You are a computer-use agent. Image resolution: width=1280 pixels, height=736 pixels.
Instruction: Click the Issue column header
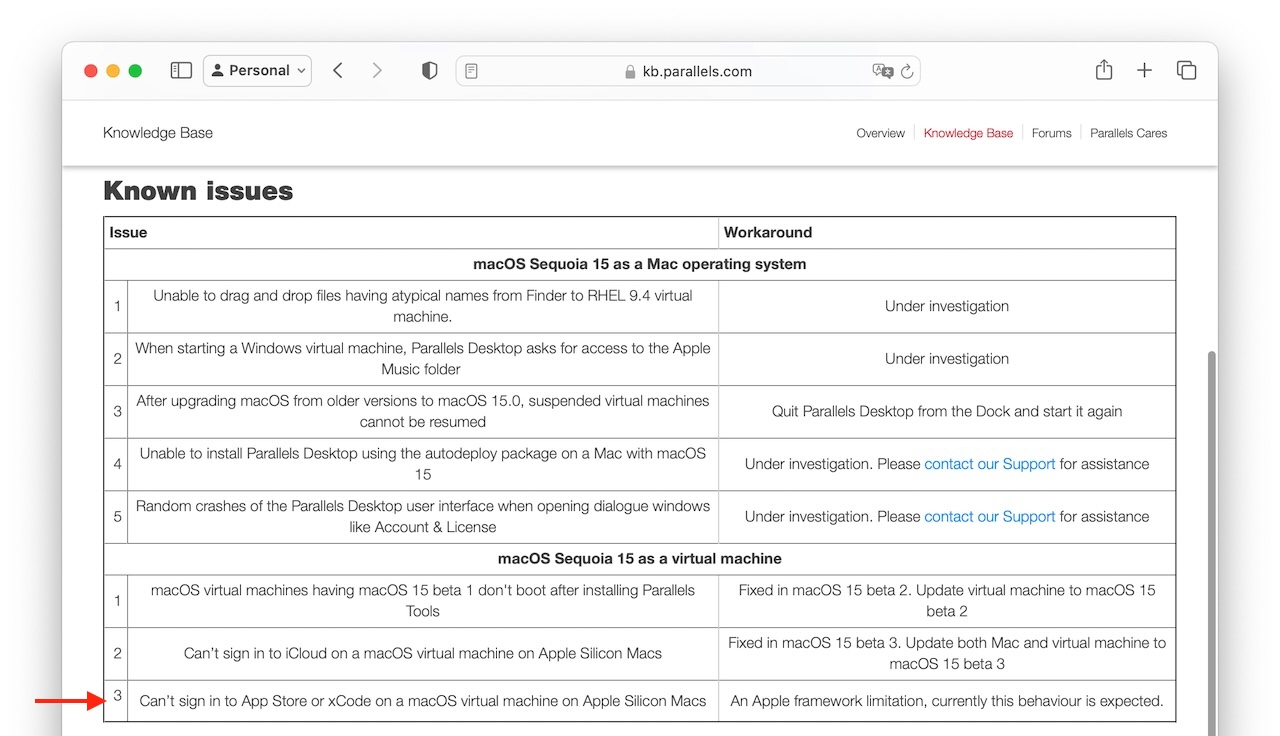[128, 232]
